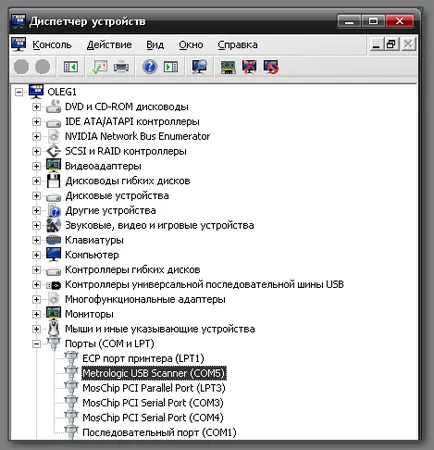This screenshot has width=434, height=450.
Task: Select Другие устройства label
Action: pyautogui.click(x=111, y=211)
